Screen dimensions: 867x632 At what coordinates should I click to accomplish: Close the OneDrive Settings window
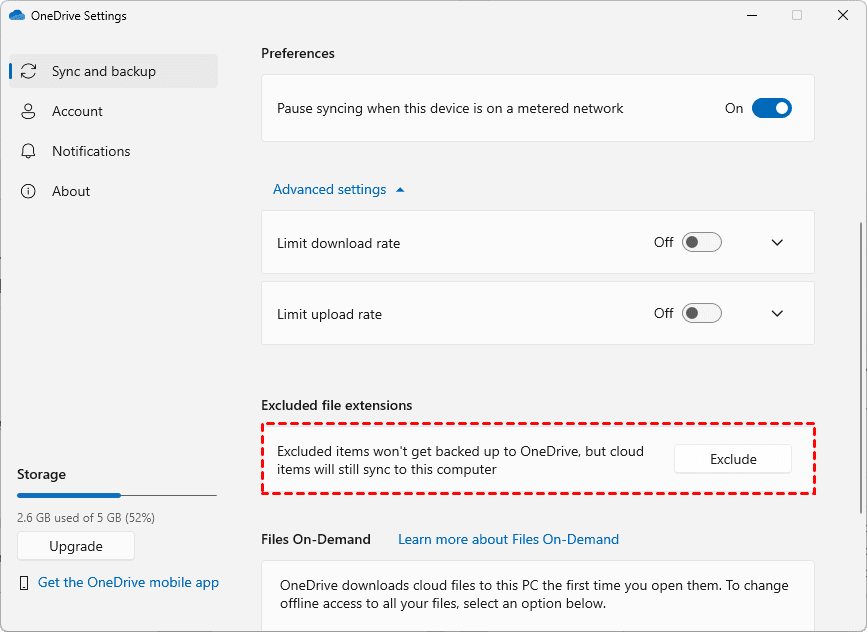[843, 16]
